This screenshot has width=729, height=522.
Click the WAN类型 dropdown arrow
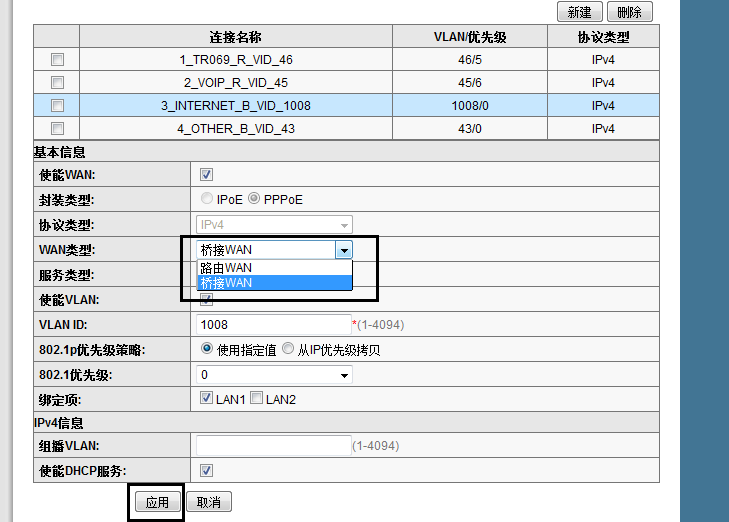point(344,250)
